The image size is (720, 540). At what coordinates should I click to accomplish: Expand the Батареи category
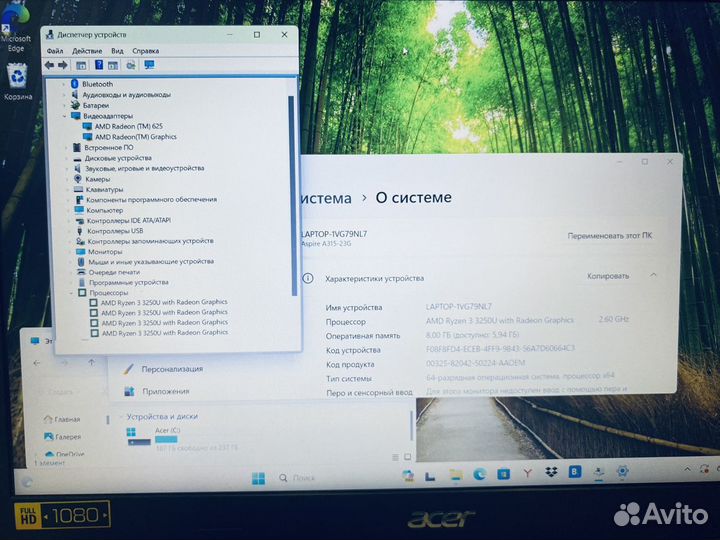click(x=64, y=105)
